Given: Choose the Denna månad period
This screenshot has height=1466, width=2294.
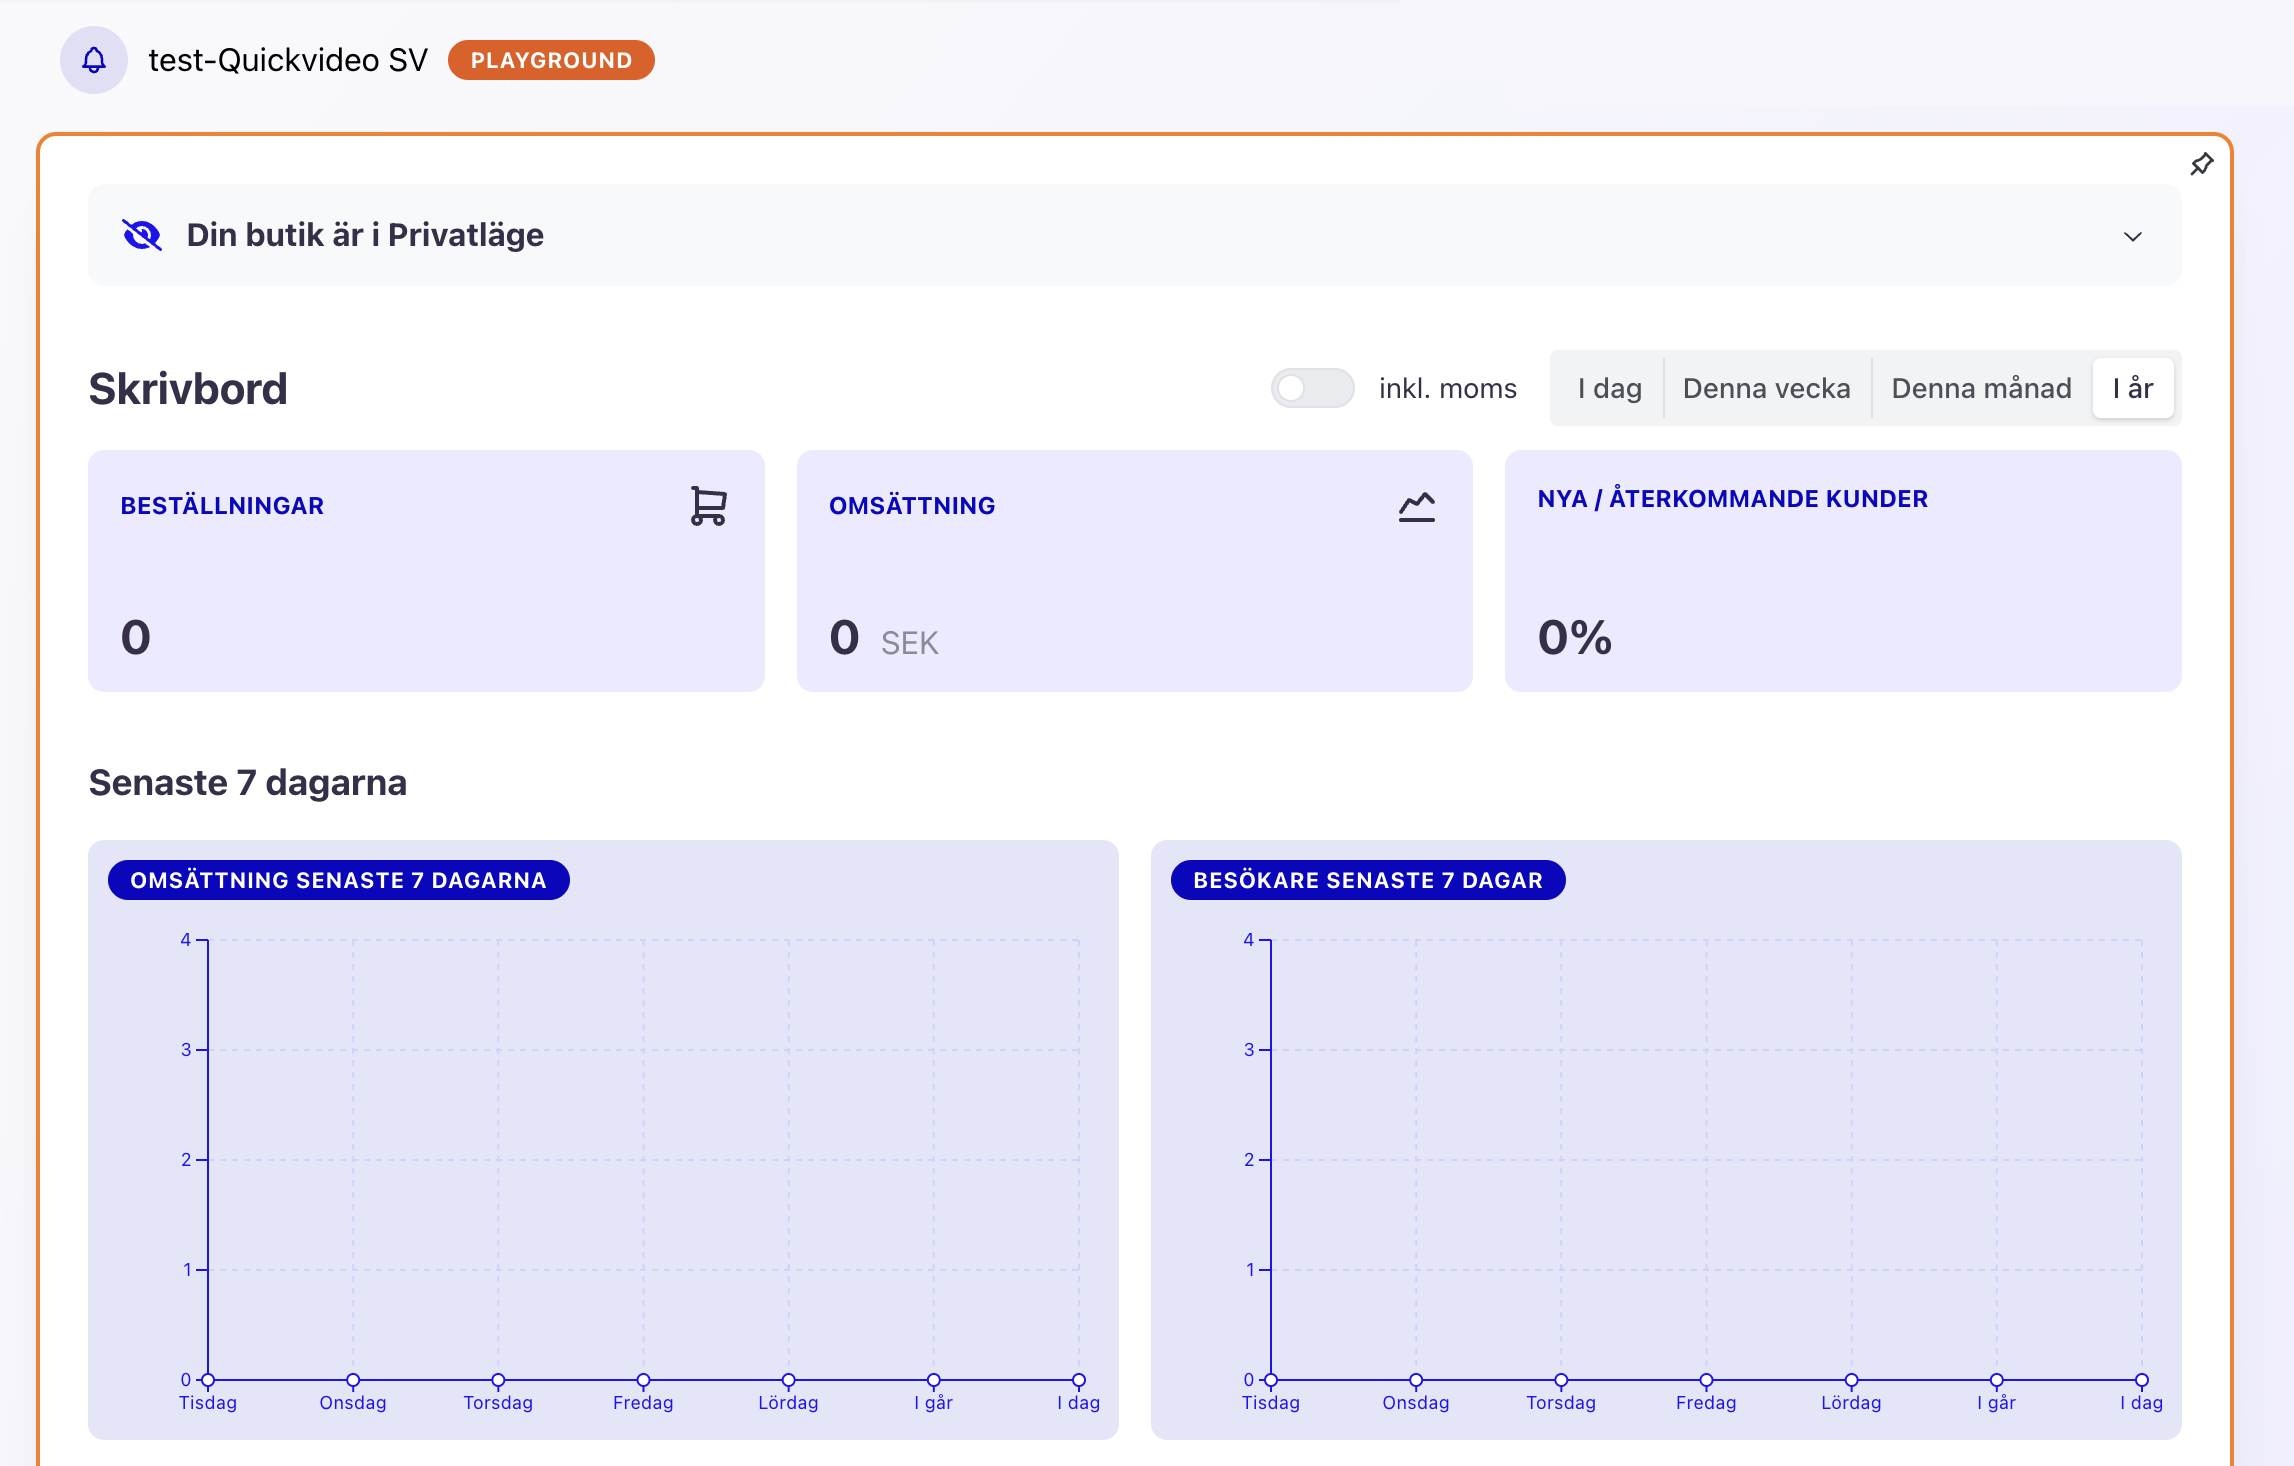Looking at the screenshot, I should click(1981, 388).
